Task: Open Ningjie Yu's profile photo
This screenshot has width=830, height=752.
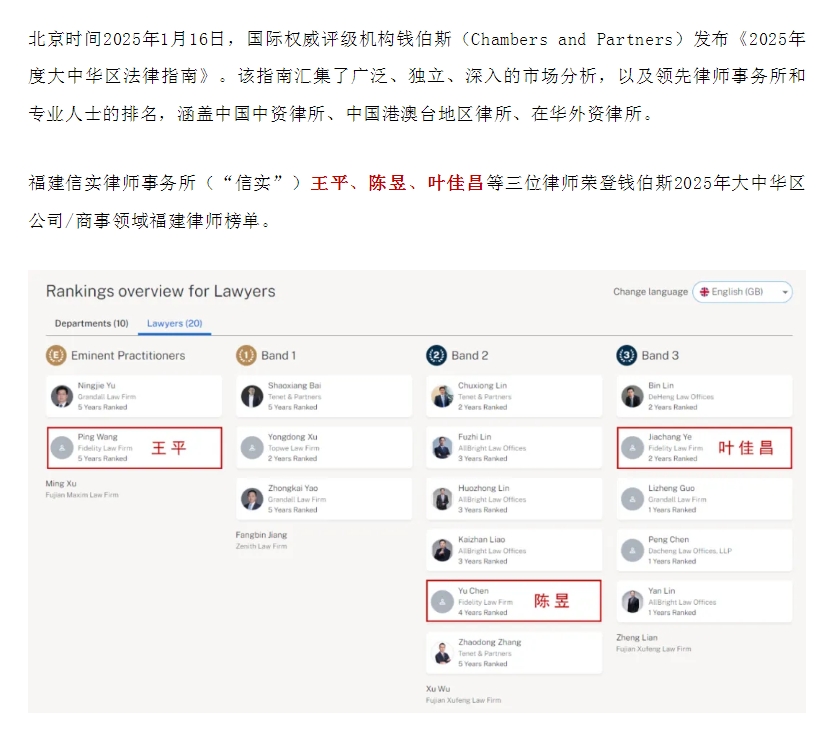Action: coord(62,396)
